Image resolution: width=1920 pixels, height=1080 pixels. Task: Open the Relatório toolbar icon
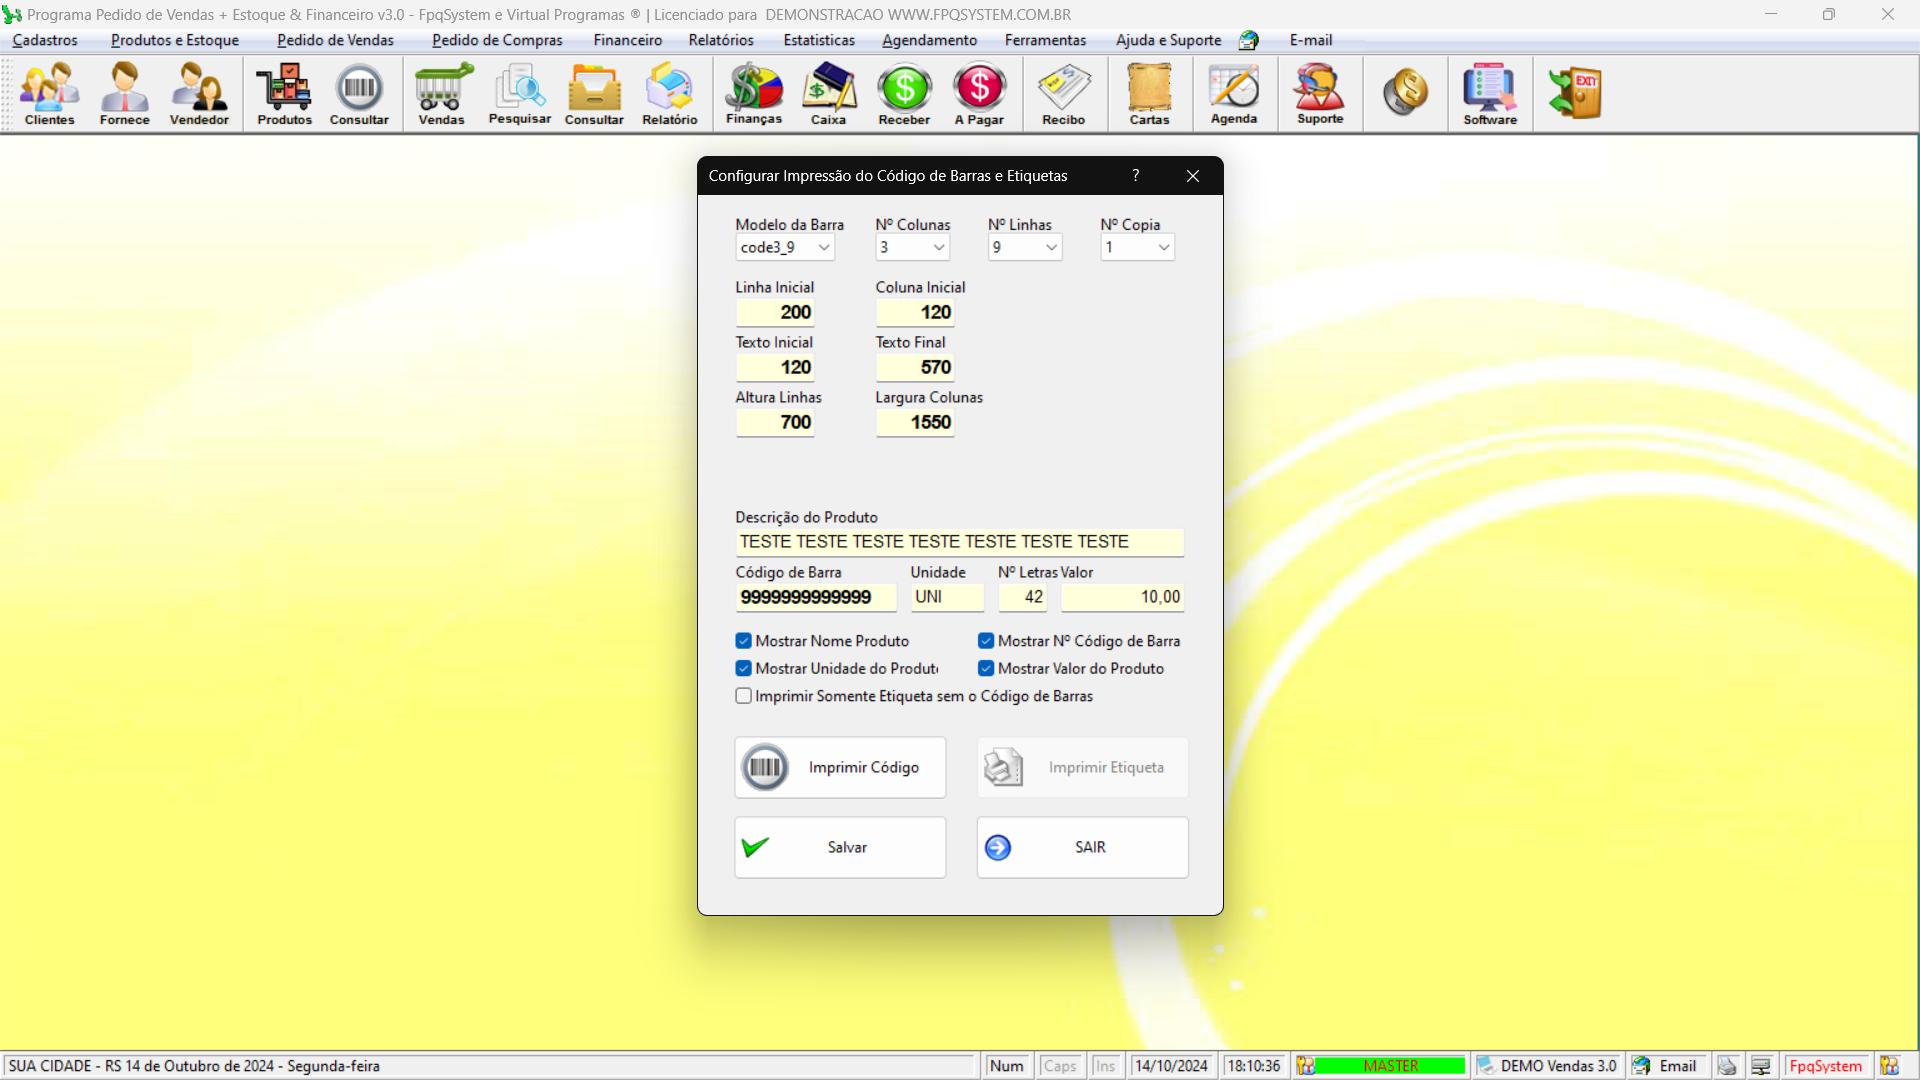[x=669, y=94]
